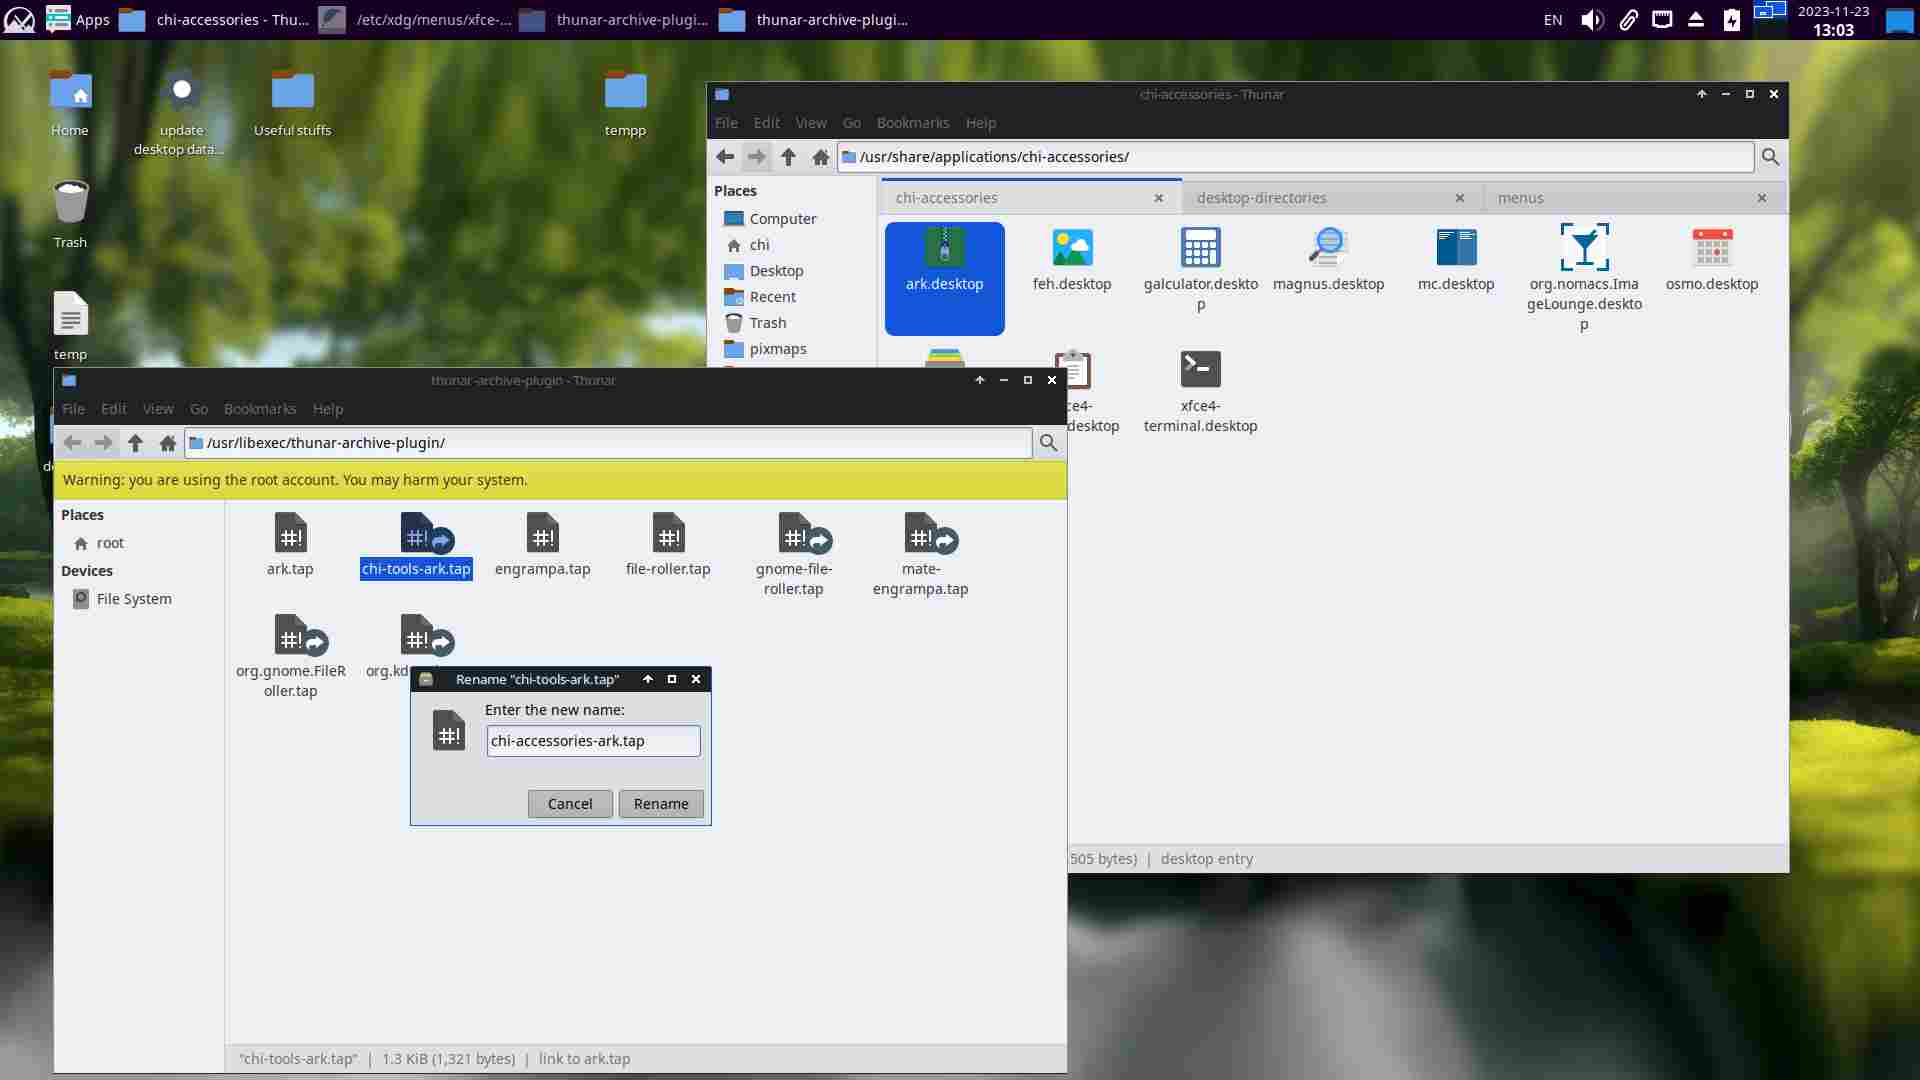
Task: Click Cancel in the rename dialog
Action: (x=569, y=803)
